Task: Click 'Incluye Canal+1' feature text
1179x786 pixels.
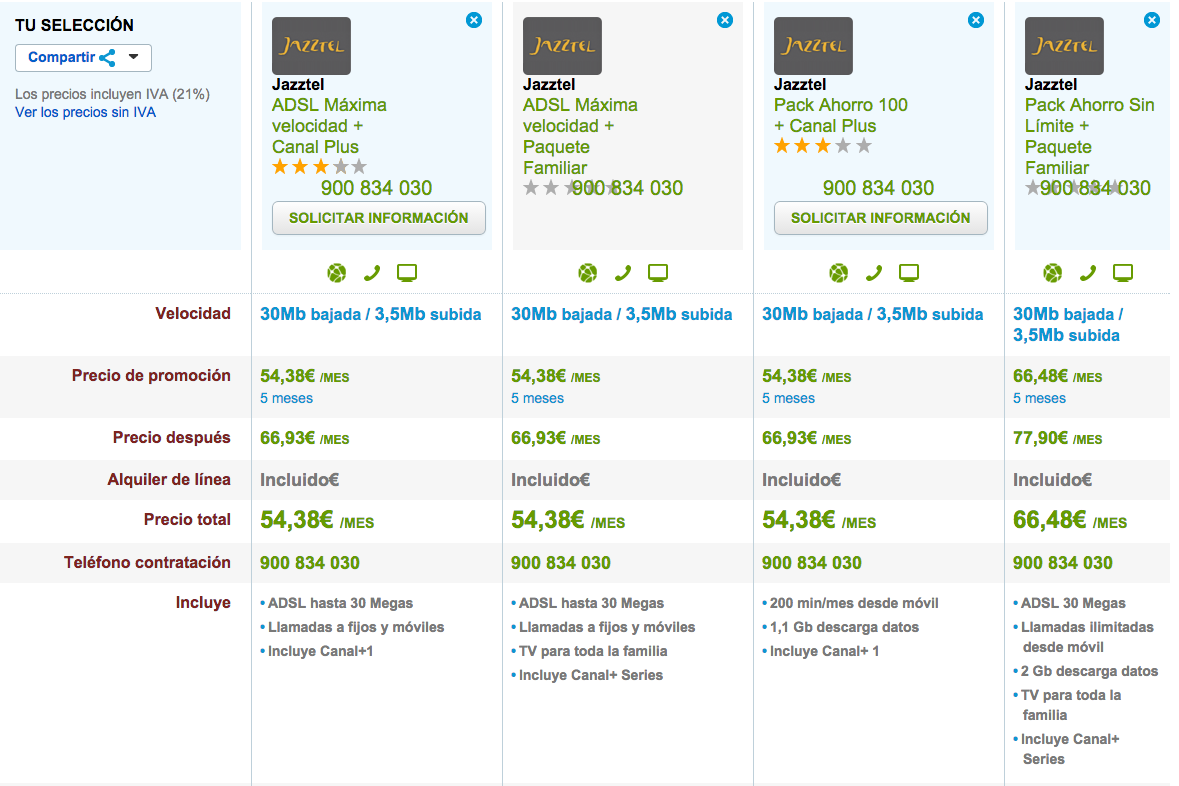Action: (320, 651)
